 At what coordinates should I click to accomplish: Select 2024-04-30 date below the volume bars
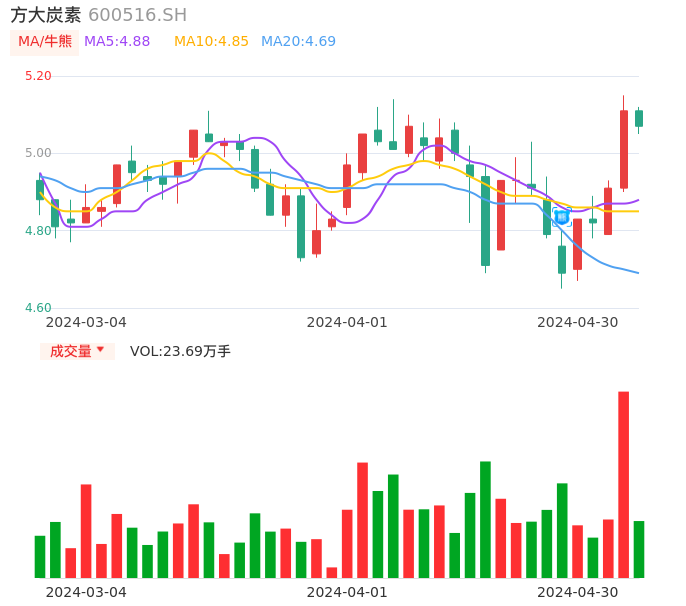click(577, 592)
